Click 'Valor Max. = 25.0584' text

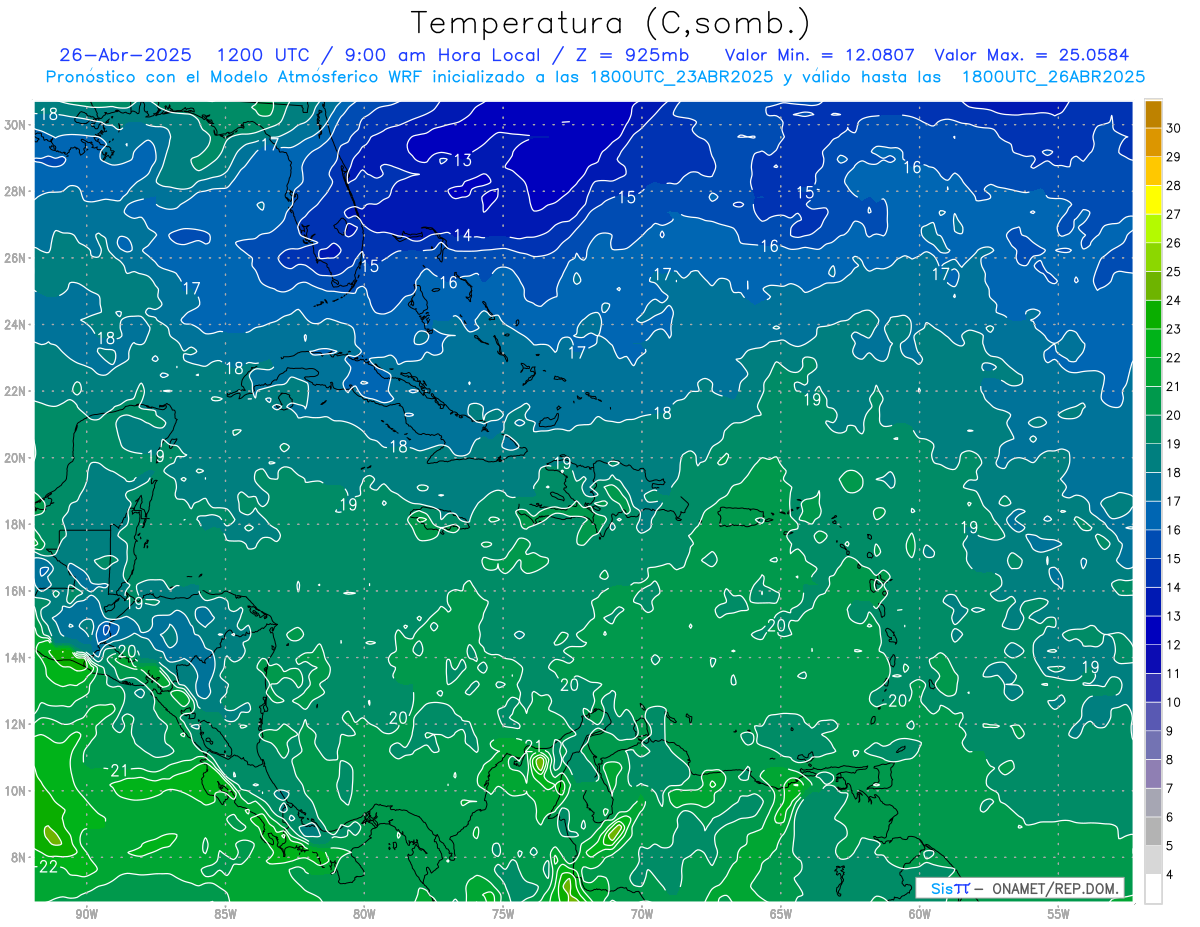point(1031,55)
